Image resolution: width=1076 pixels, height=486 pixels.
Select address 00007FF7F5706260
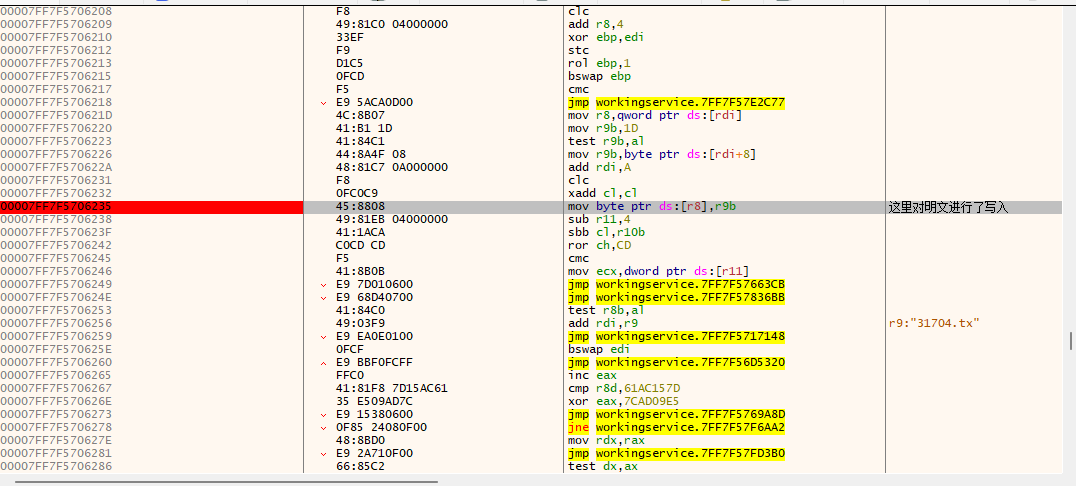[x=56, y=362]
